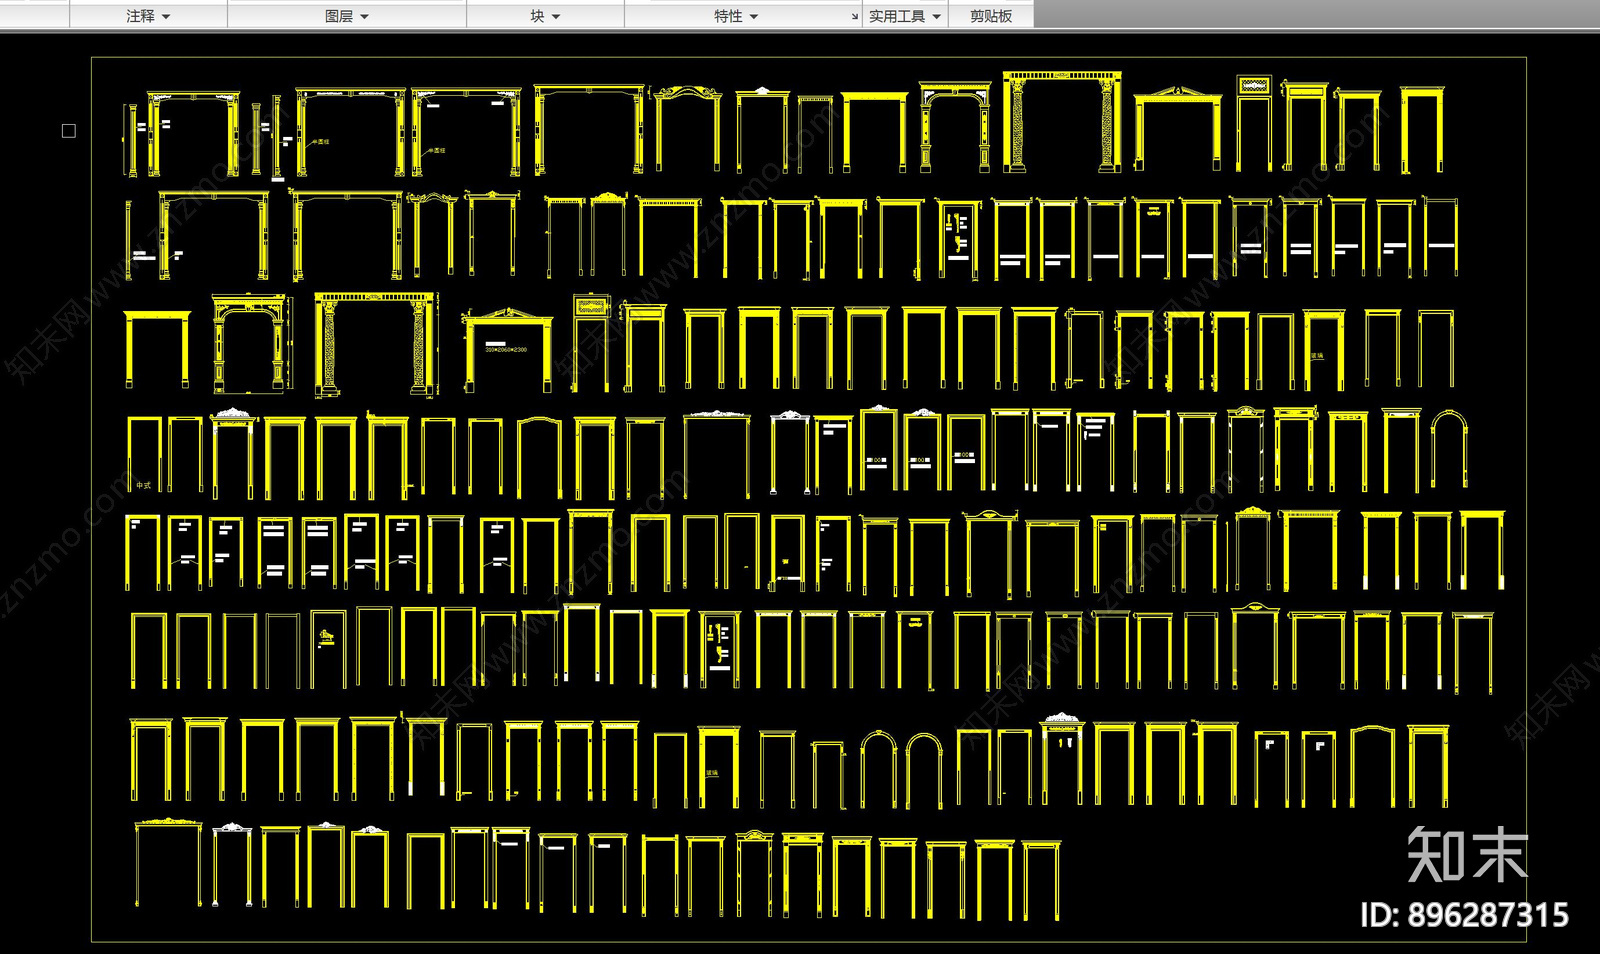
Task: Open the 特性 panel dialog launcher arrow
Action: coord(854,17)
